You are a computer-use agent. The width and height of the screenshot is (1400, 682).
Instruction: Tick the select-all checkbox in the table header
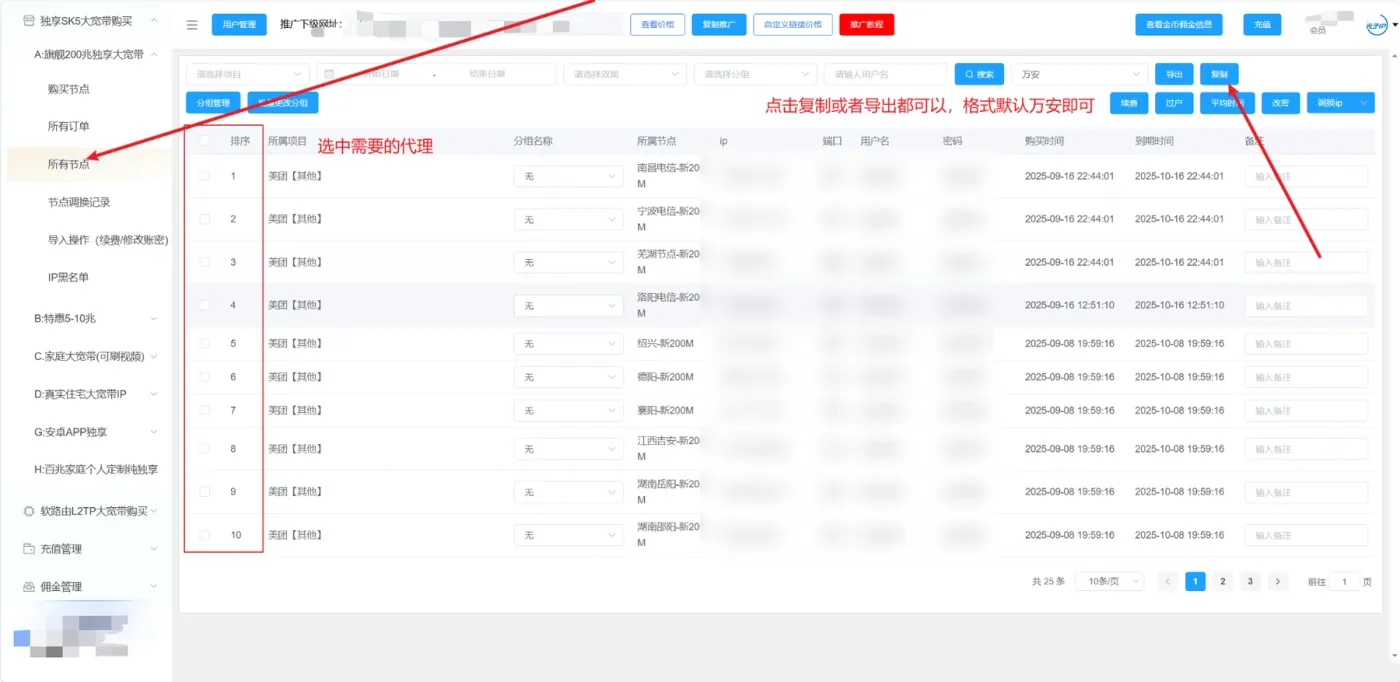205,141
